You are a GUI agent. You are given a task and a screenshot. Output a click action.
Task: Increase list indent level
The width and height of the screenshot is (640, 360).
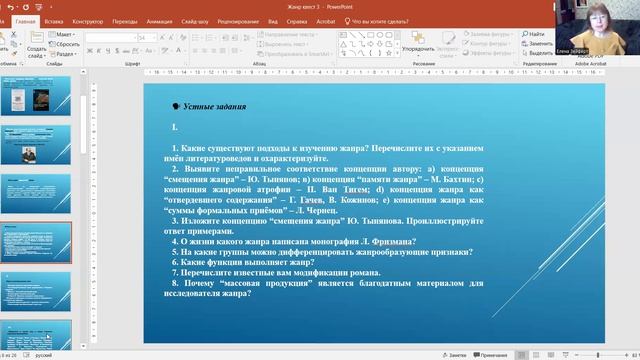coord(235,38)
